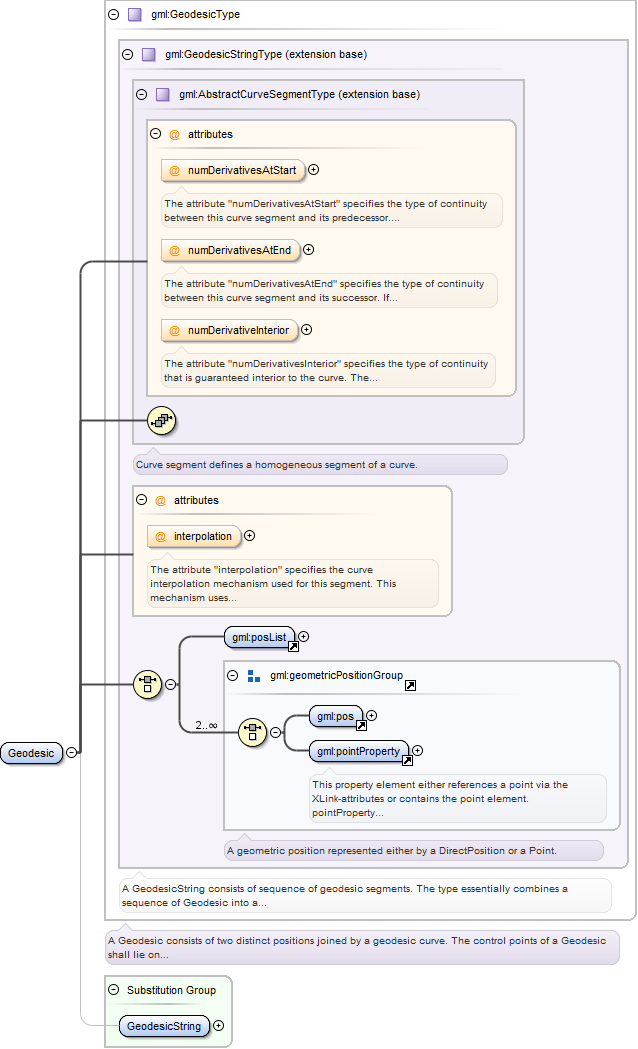The image size is (638, 1049).
Task: Open gml:posList reference arrow icon
Action: tap(293, 646)
